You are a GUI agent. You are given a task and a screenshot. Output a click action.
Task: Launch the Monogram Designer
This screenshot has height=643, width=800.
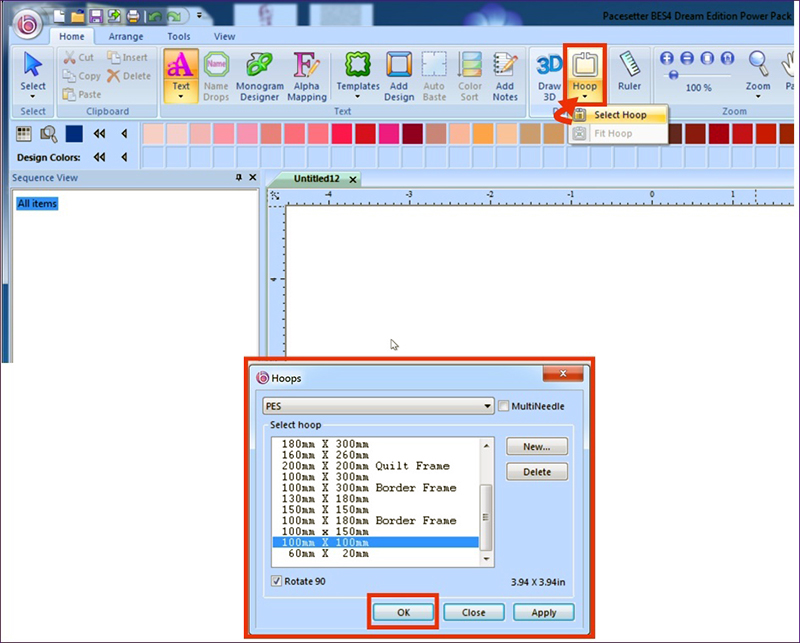259,76
